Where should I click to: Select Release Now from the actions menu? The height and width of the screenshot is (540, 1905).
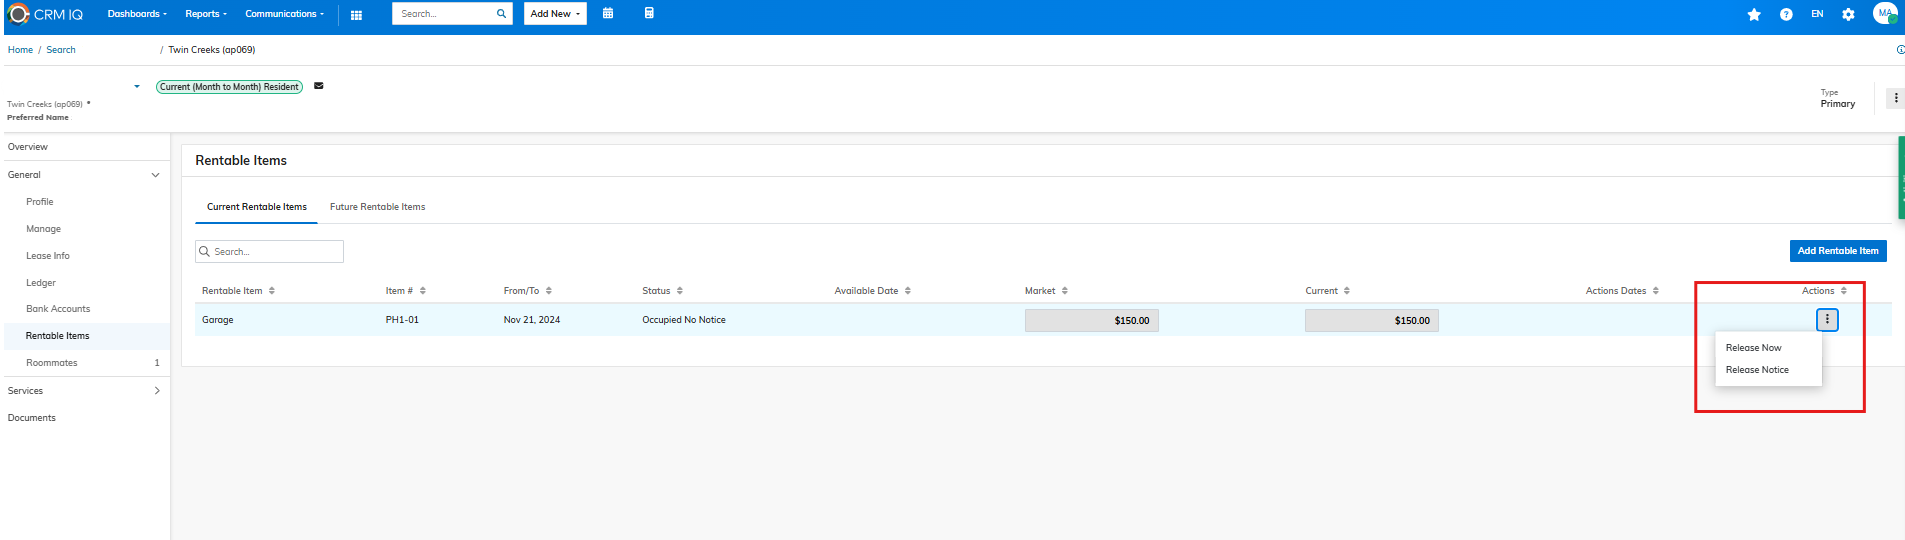1754,348
